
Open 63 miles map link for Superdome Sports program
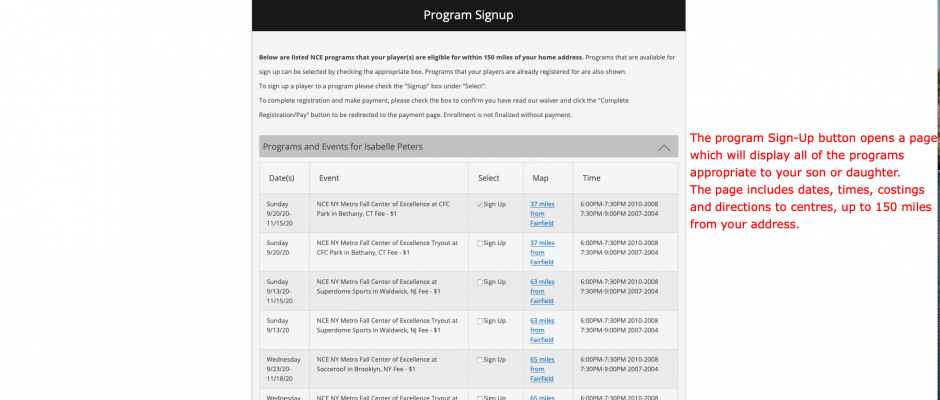pyautogui.click(x=542, y=291)
